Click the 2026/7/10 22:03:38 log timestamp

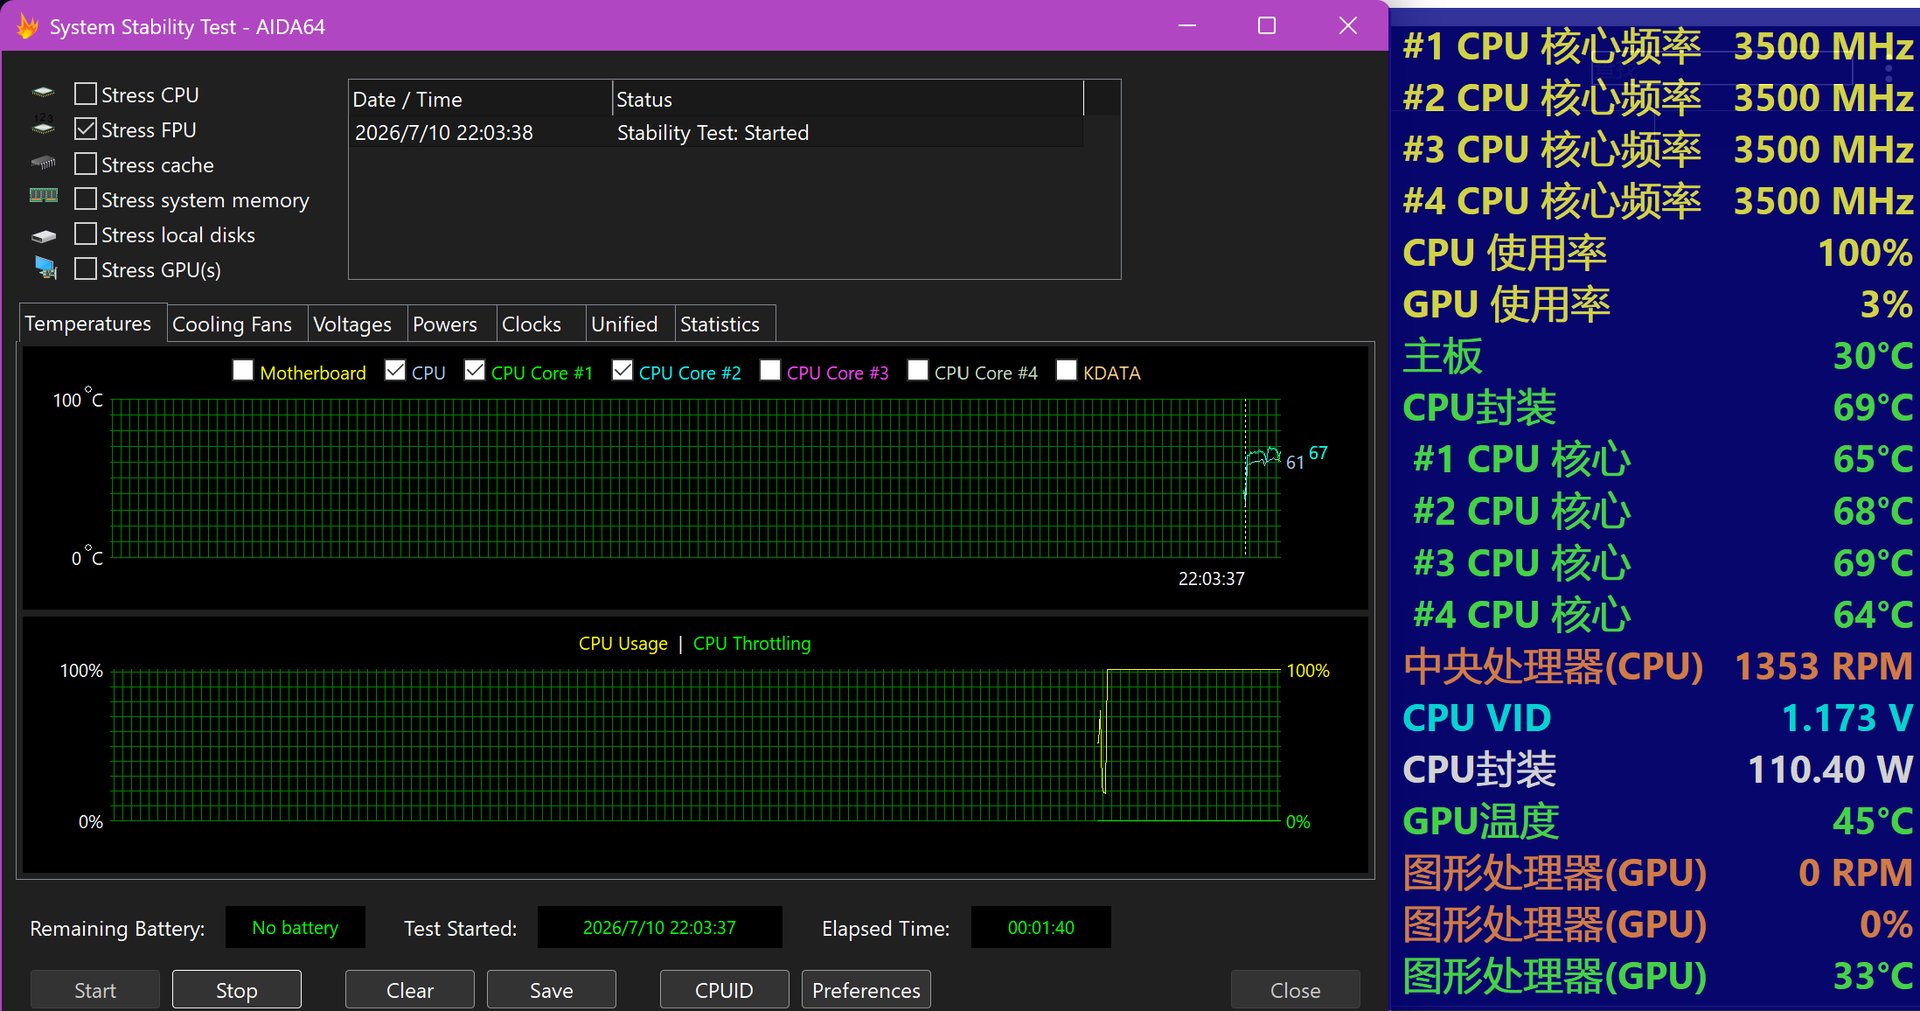coord(444,133)
